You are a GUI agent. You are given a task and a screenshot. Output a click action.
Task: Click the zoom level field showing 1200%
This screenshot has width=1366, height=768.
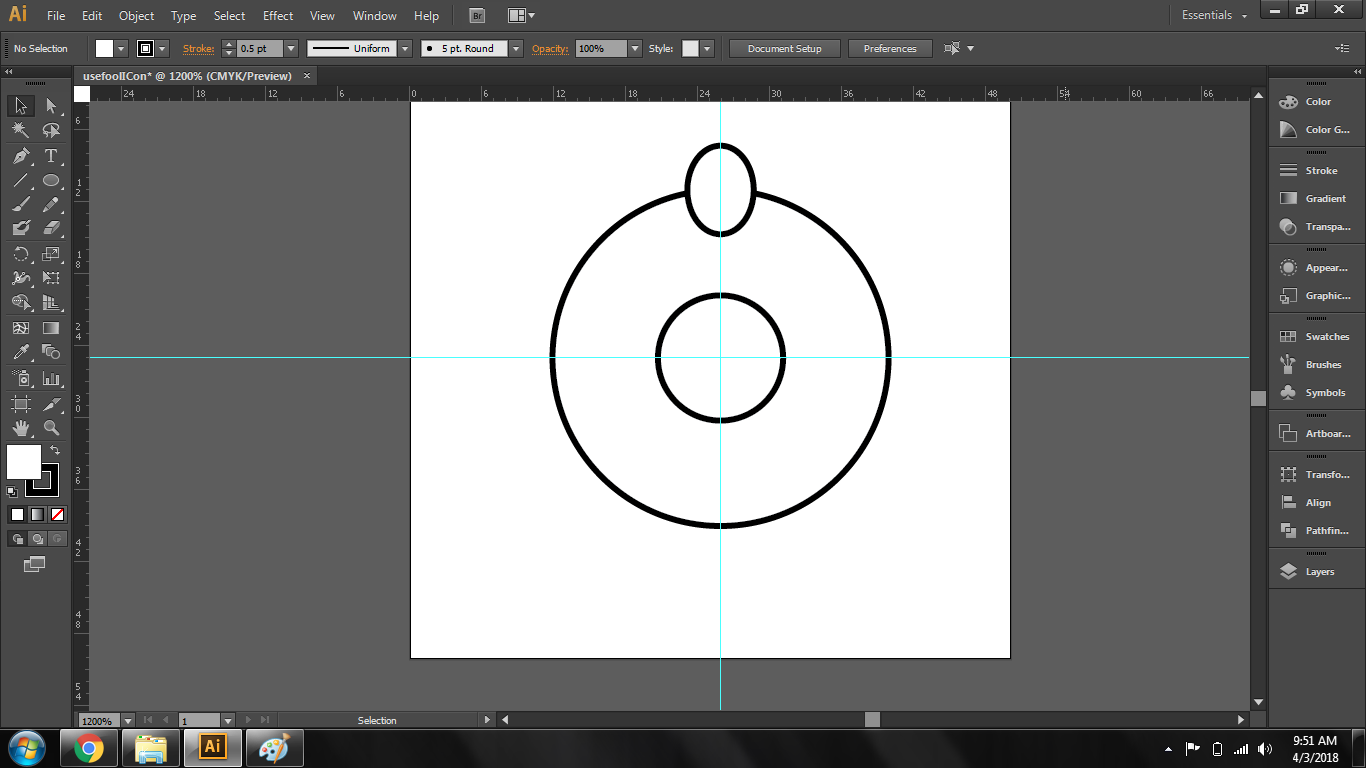[x=98, y=720]
